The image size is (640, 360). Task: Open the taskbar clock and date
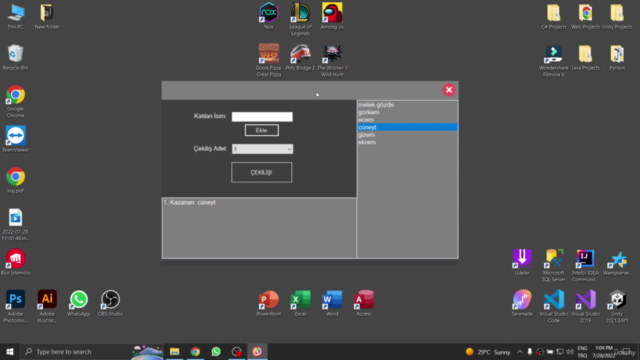pyautogui.click(x=604, y=352)
